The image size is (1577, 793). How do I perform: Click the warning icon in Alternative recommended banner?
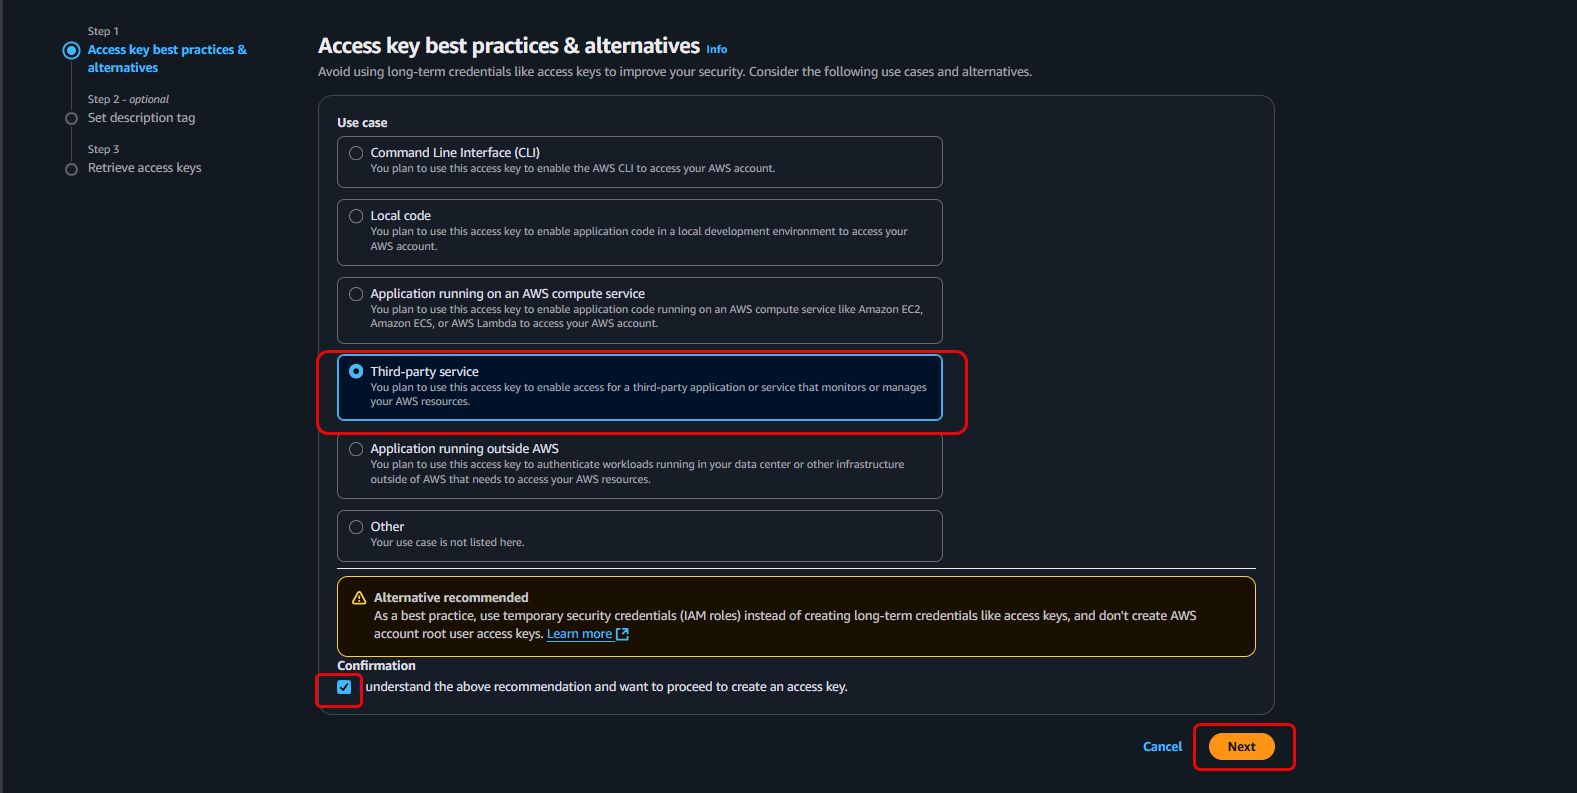[x=358, y=597]
